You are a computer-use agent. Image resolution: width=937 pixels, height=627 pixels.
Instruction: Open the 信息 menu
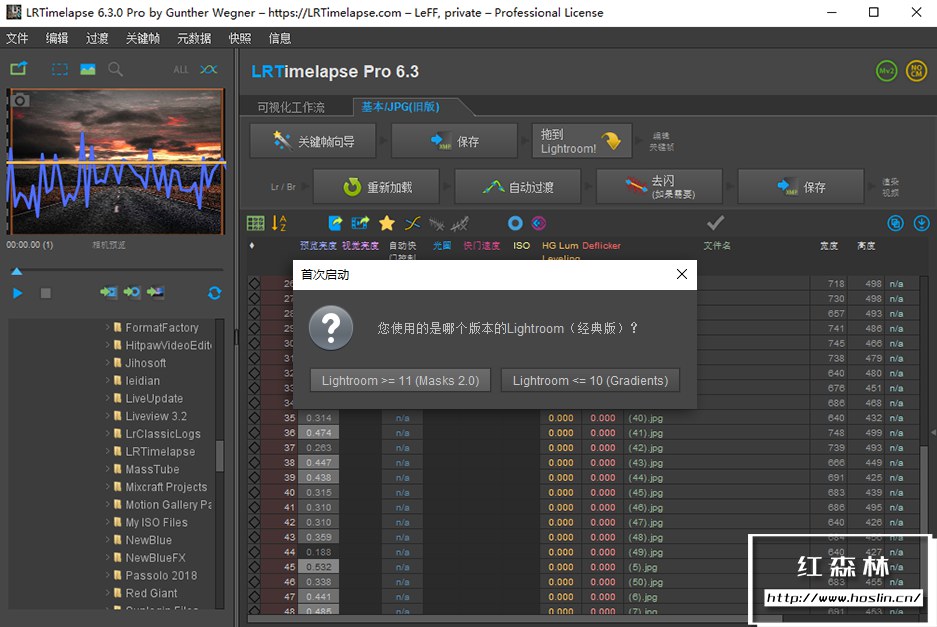(280, 38)
